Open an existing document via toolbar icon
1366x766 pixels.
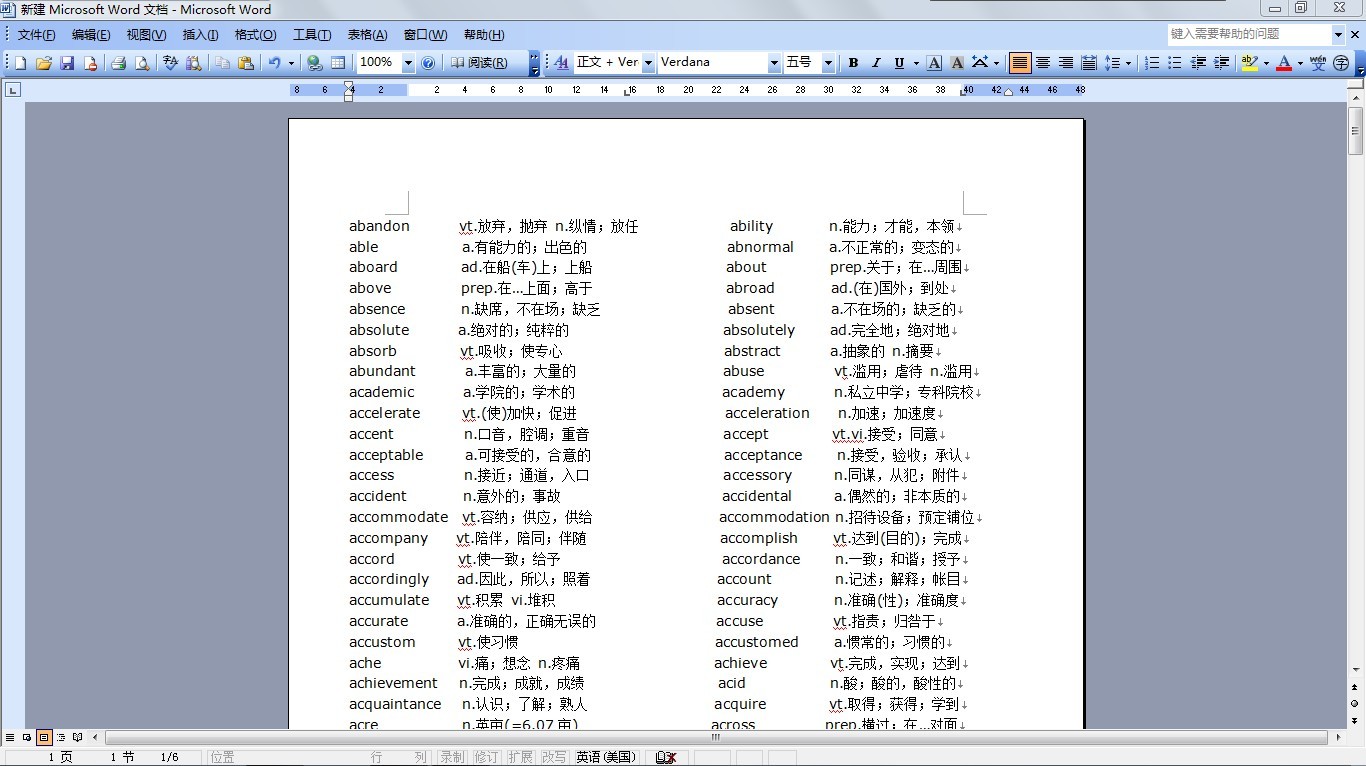click(43, 62)
